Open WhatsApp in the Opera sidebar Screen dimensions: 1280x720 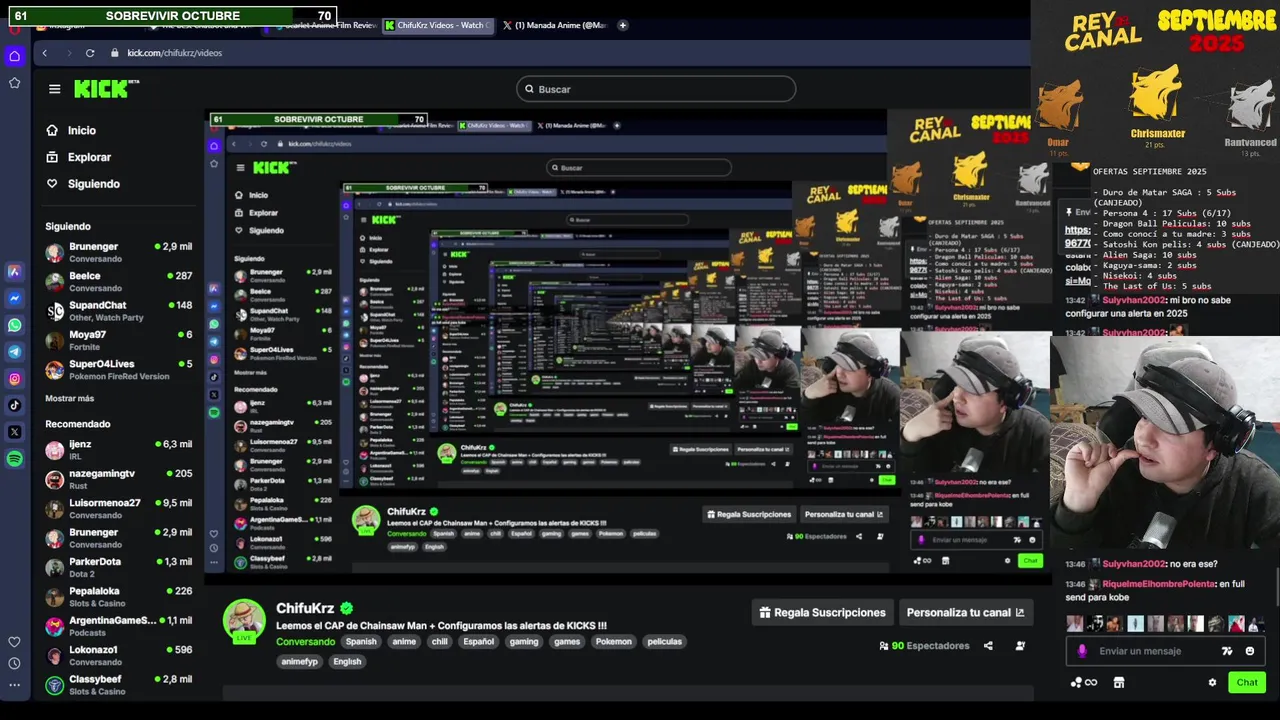coord(14,325)
